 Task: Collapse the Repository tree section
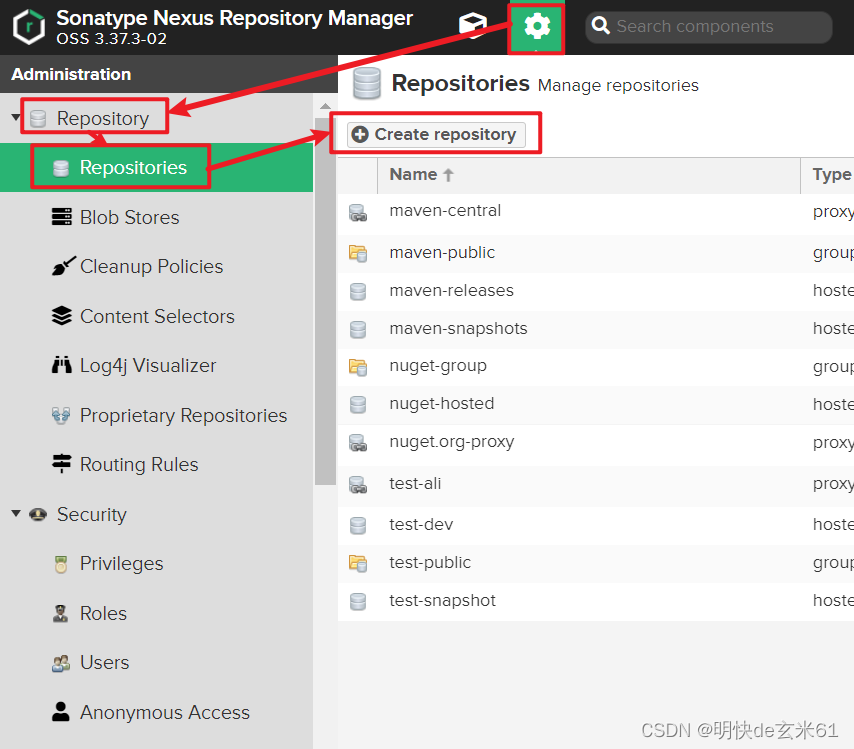(16, 117)
